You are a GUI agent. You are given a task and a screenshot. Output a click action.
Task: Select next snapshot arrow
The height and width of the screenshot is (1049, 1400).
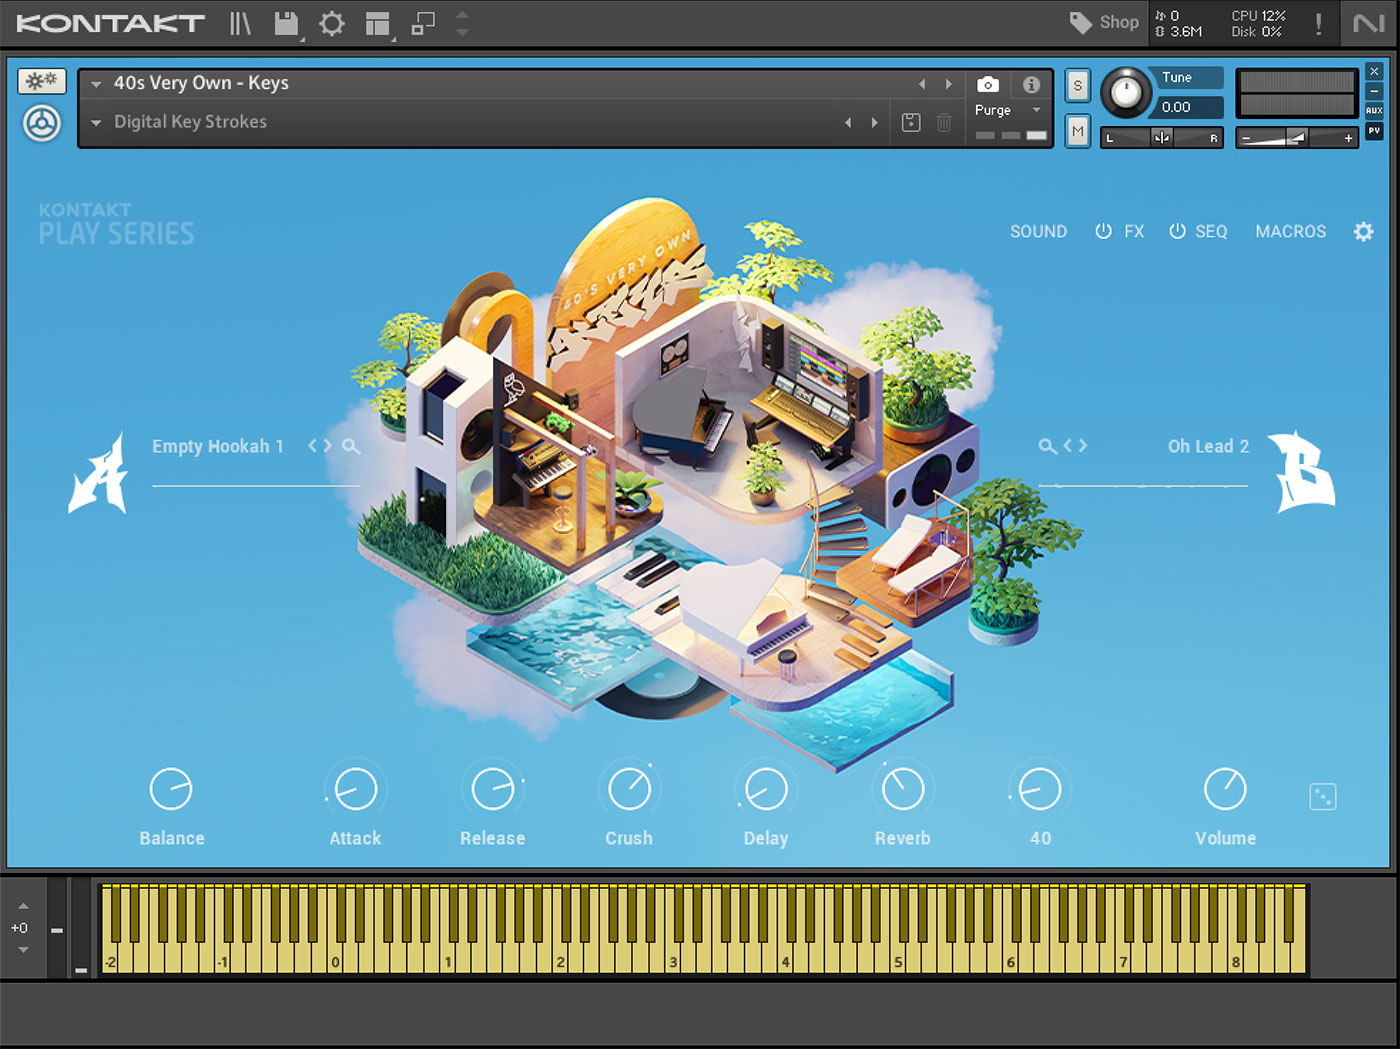(x=874, y=122)
